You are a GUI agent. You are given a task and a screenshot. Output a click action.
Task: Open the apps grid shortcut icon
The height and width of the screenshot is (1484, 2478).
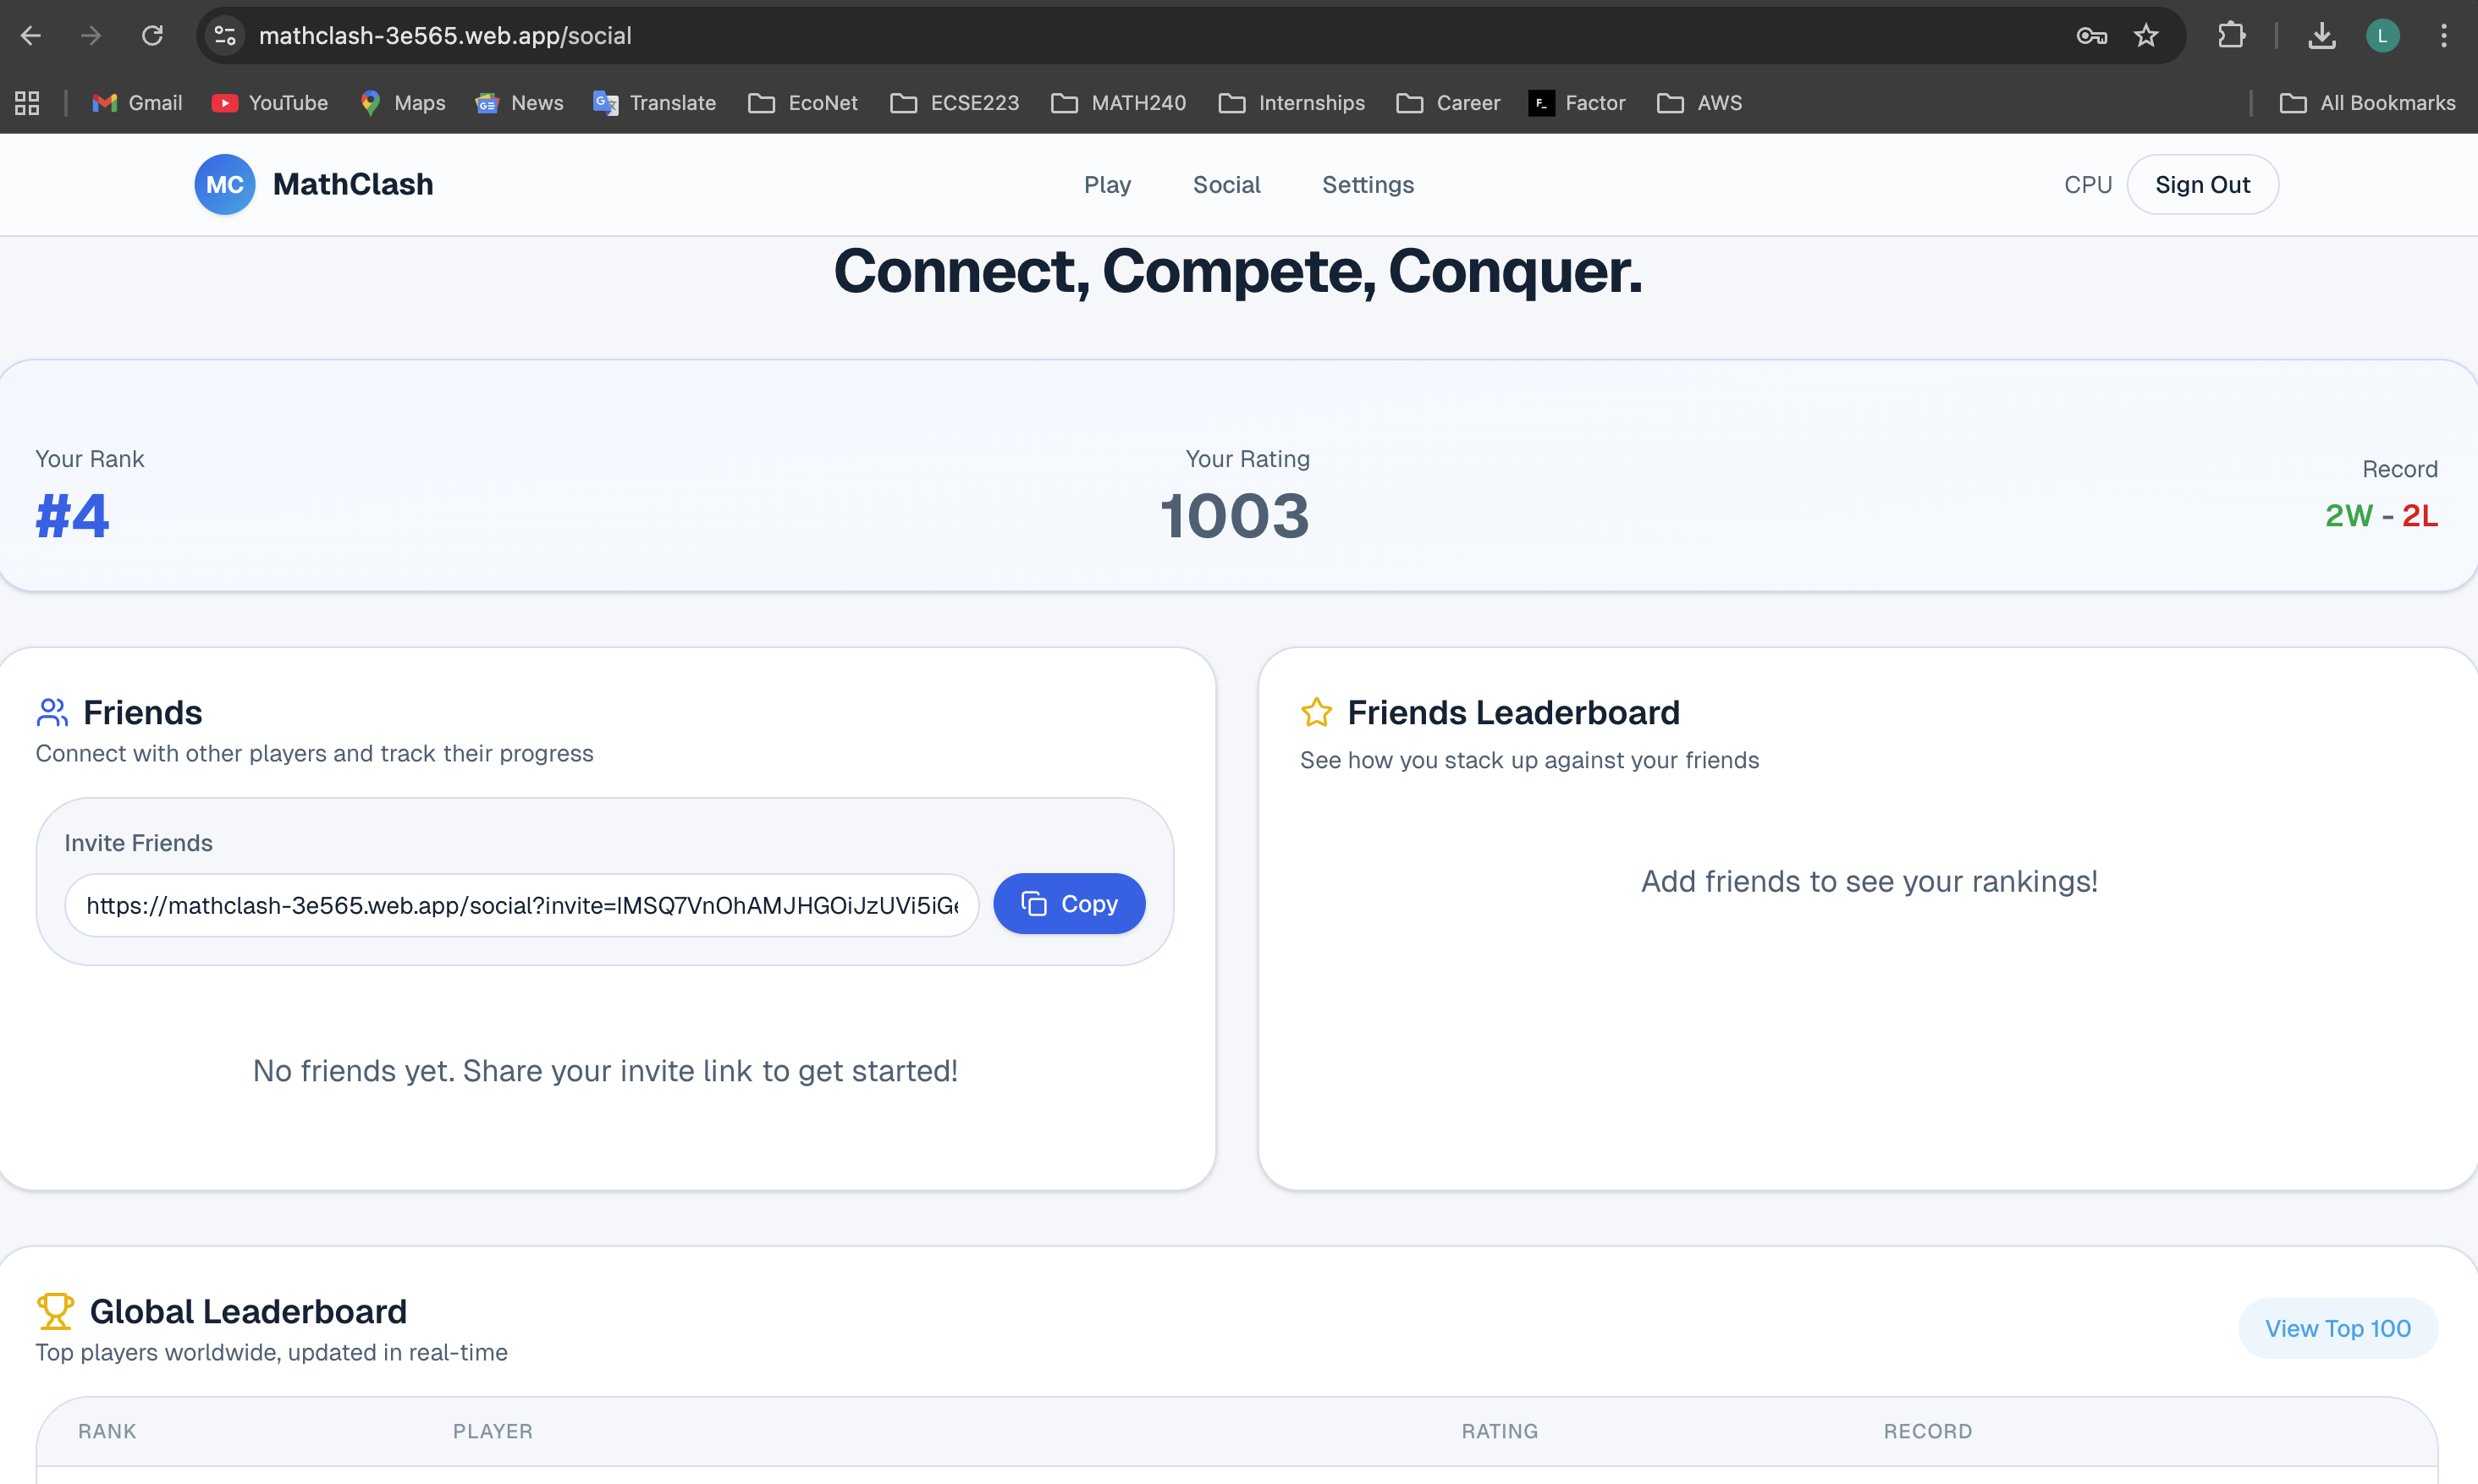(x=27, y=103)
